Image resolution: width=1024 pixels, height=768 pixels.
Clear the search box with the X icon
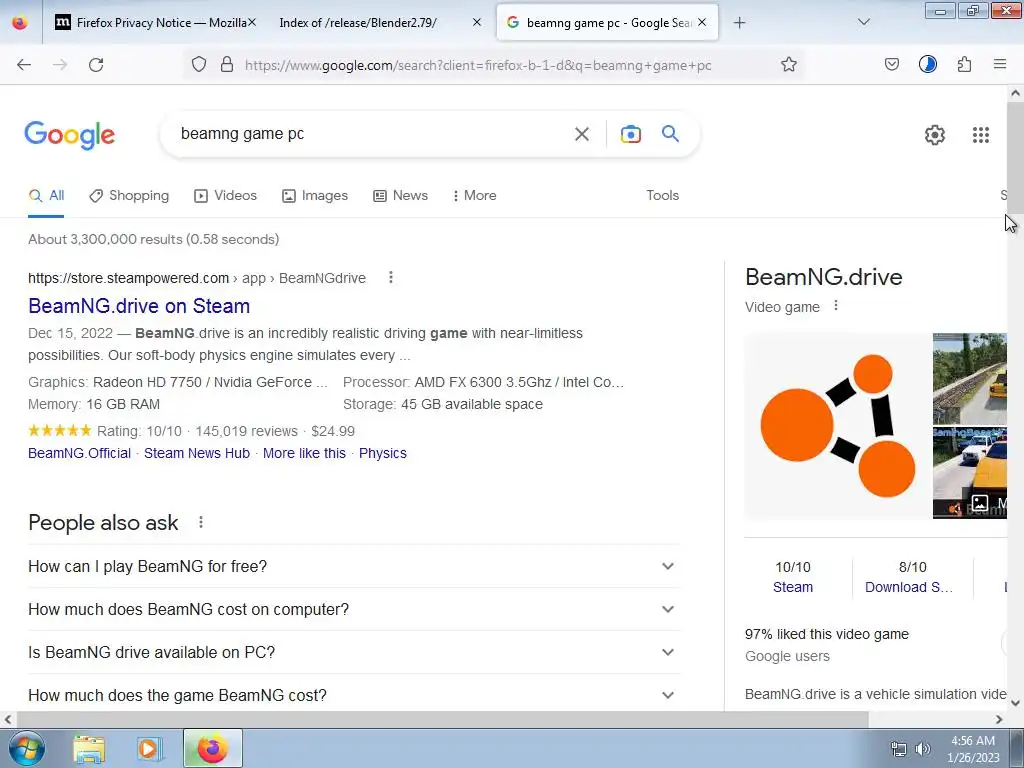(x=581, y=134)
